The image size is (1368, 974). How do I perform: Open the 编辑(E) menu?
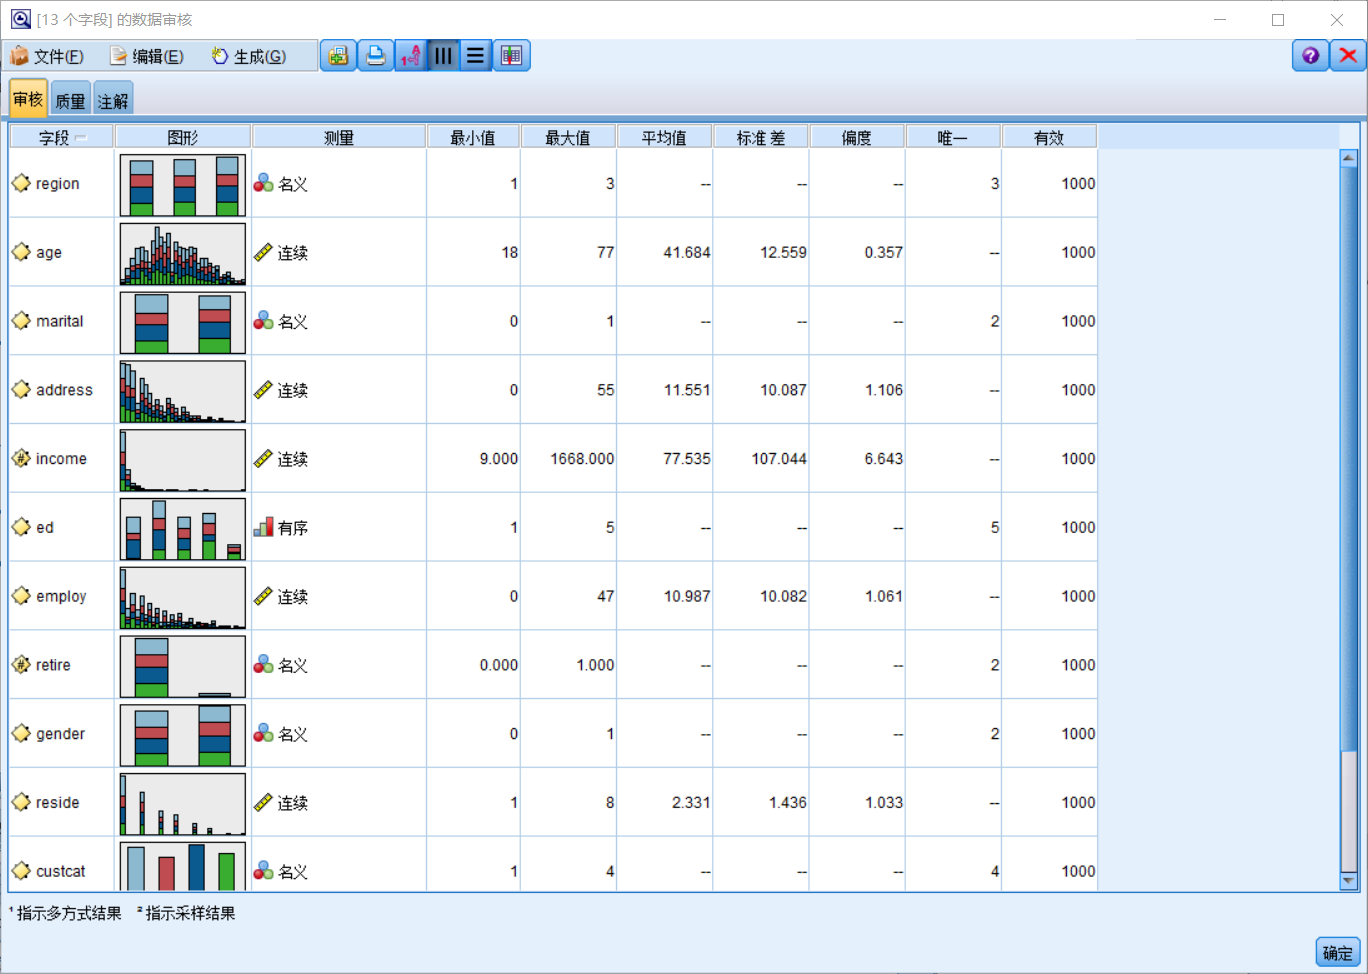(147, 56)
